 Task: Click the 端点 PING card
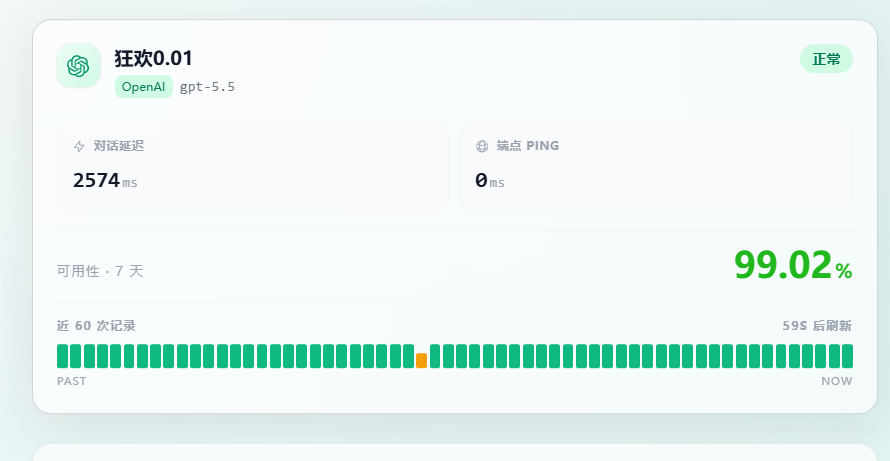tap(656, 167)
